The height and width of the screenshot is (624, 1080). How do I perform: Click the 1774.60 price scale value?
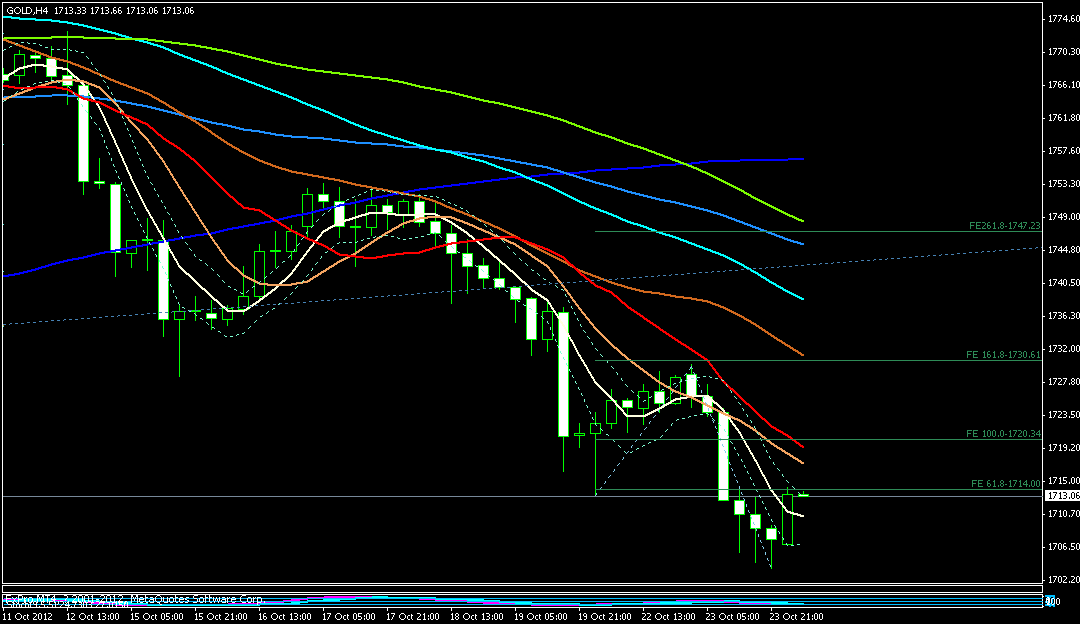[x=1061, y=19]
